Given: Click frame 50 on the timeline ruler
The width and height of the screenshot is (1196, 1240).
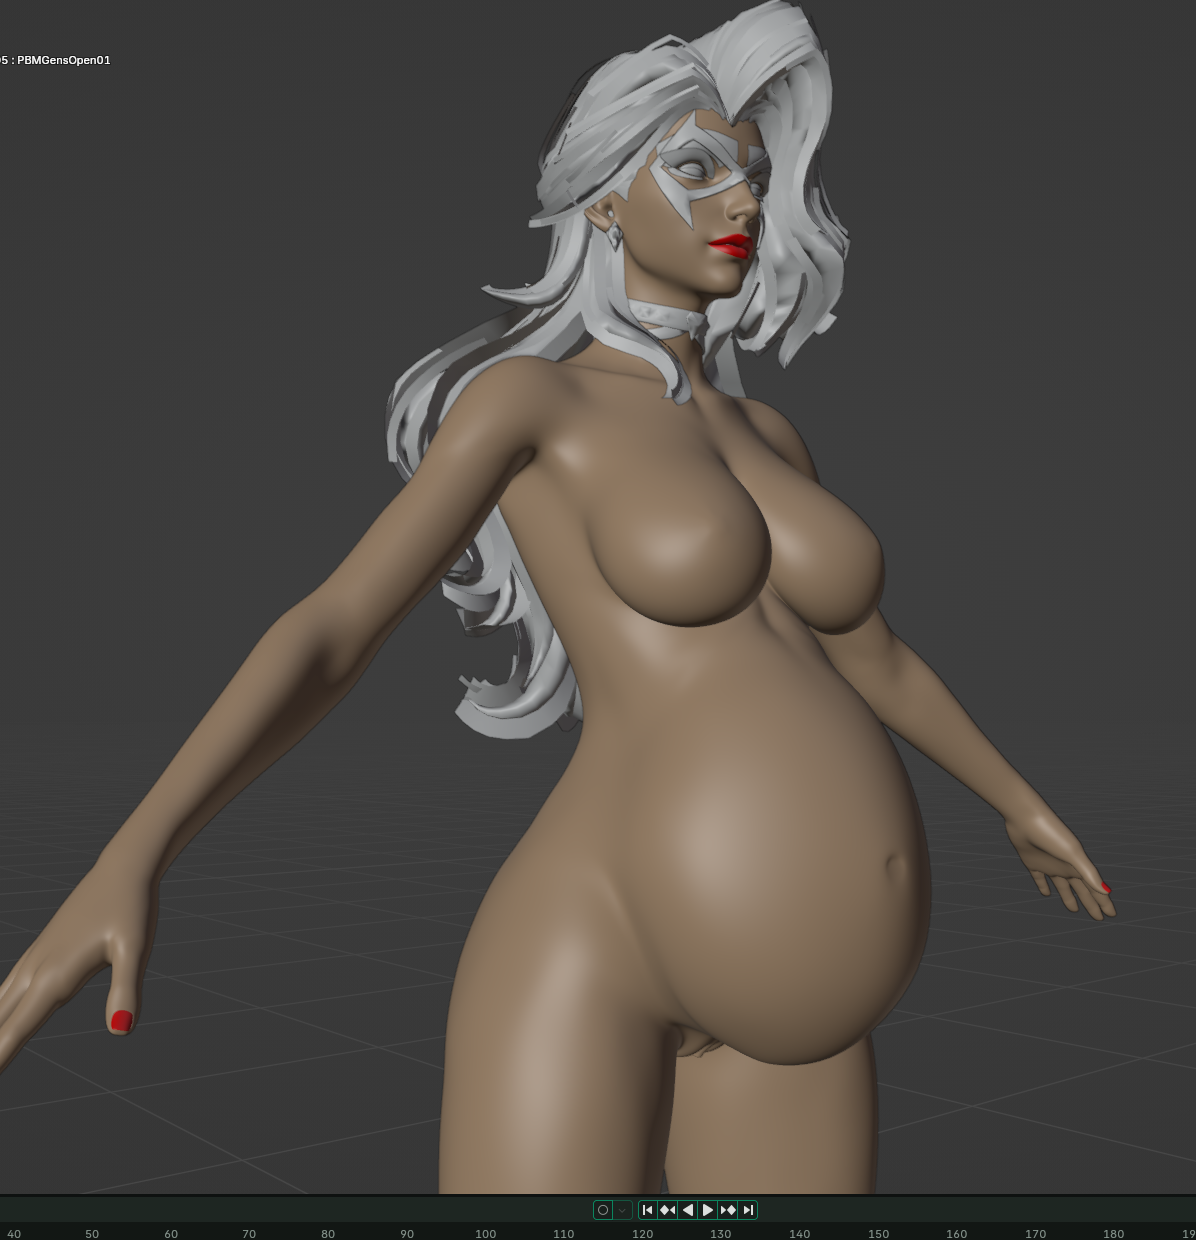Looking at the screenshot, I should click(92, 1233).
